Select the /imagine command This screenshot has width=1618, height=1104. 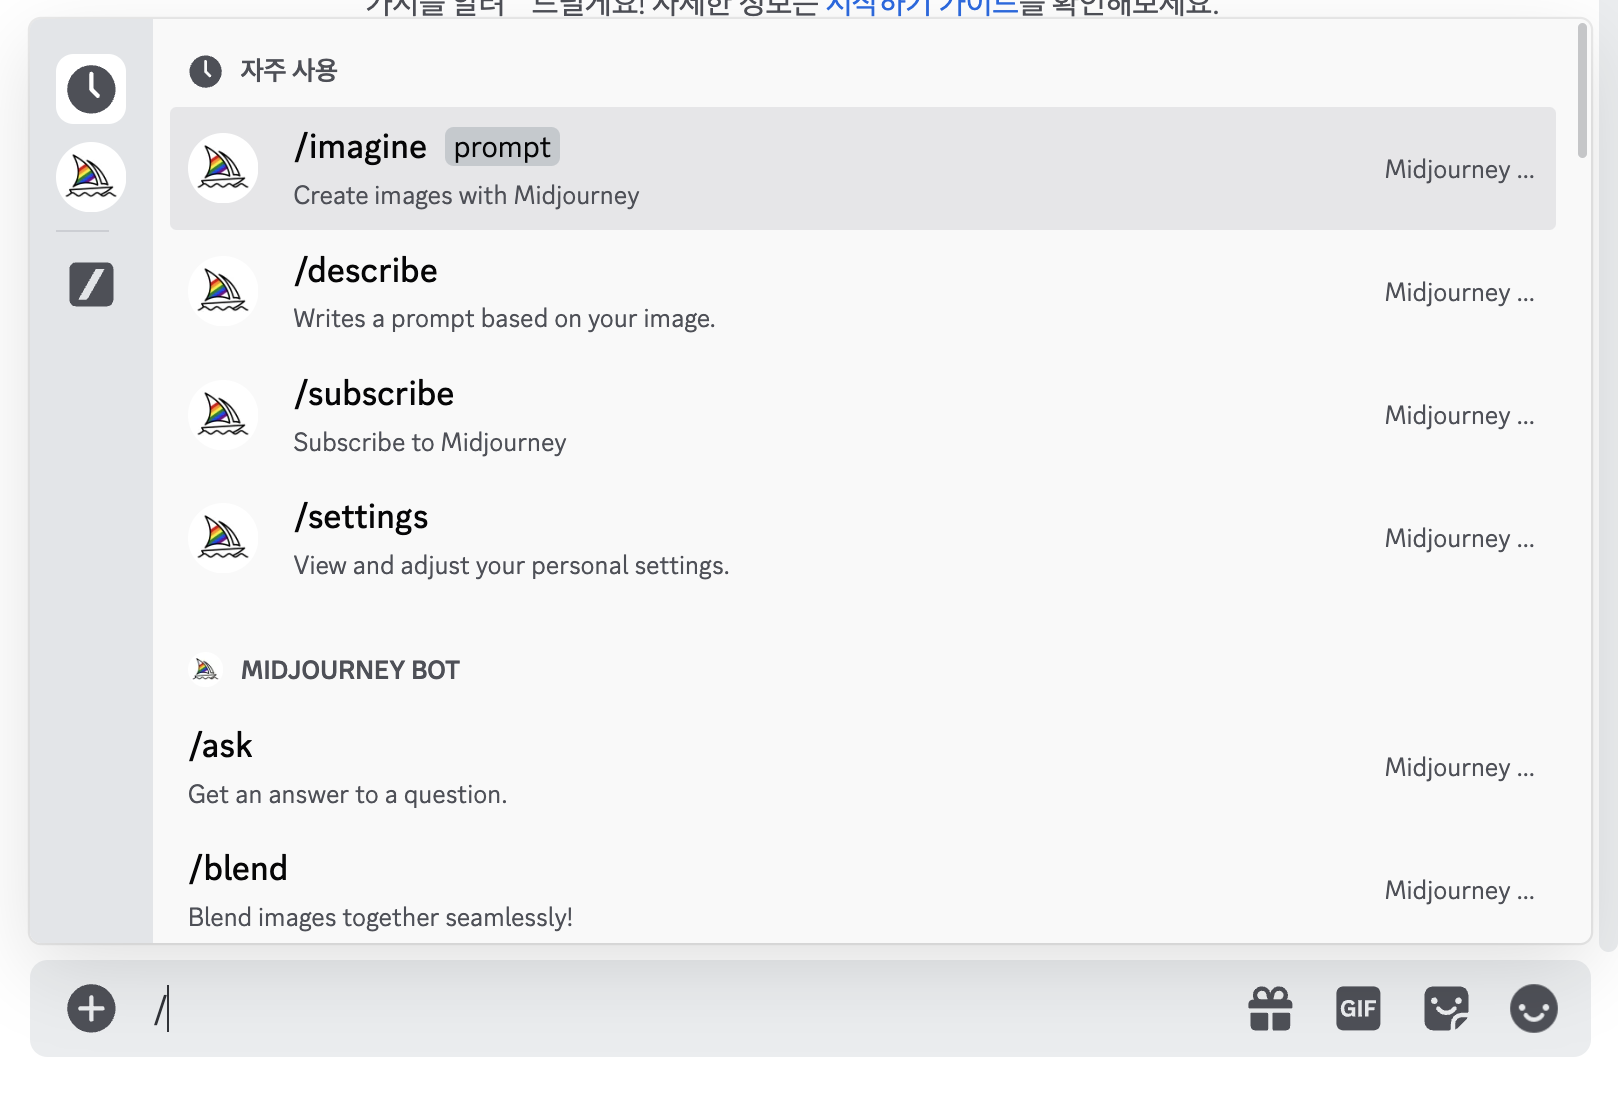863,168
